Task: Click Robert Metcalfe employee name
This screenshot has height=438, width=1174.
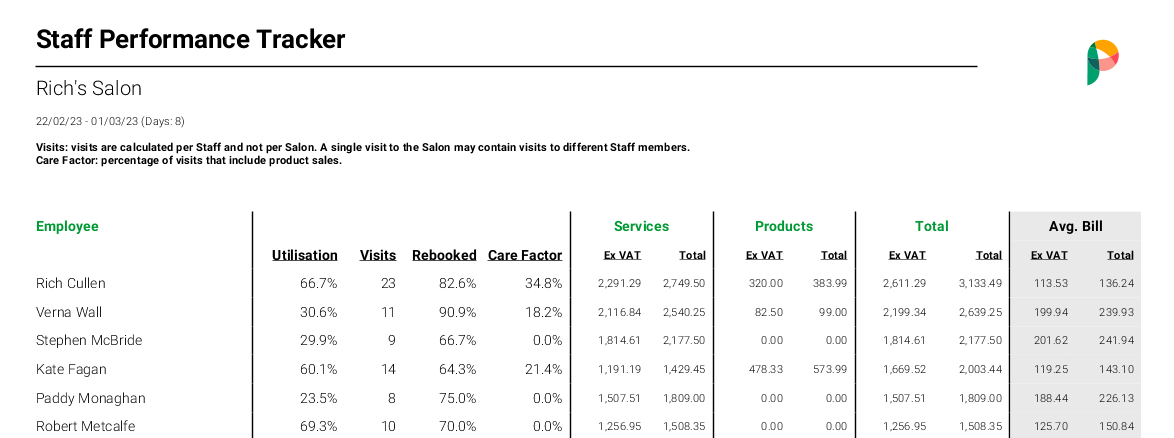Action: [x=84, y=426]
